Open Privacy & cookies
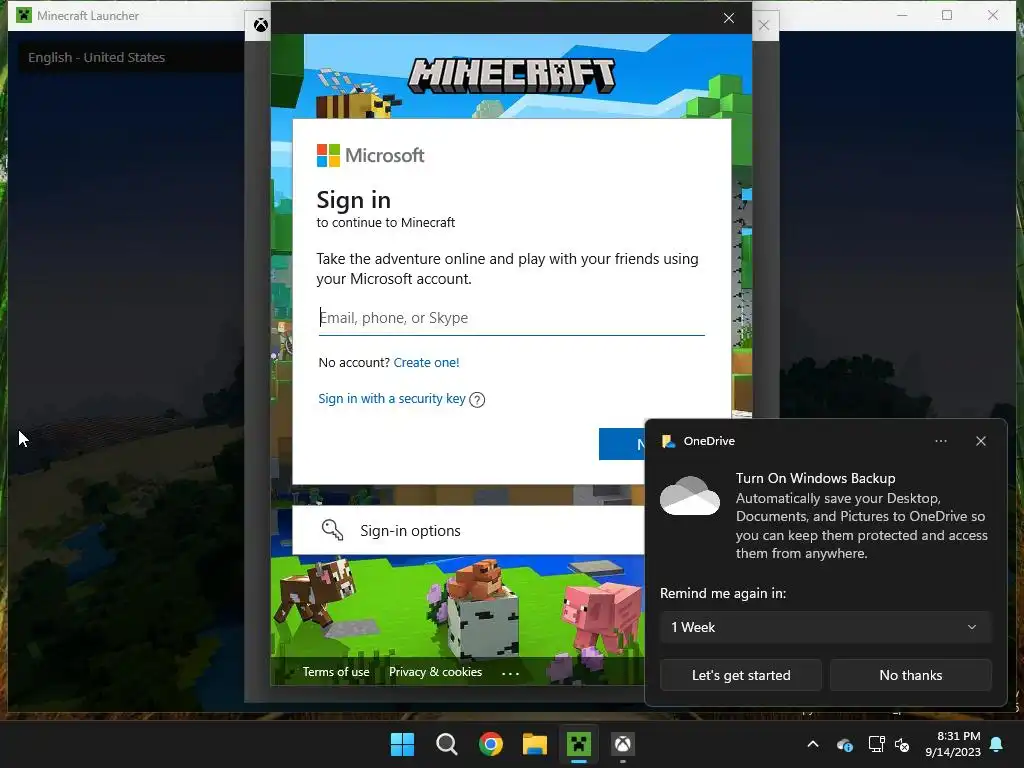1024x768 pixels. click(x=436, y=672)
